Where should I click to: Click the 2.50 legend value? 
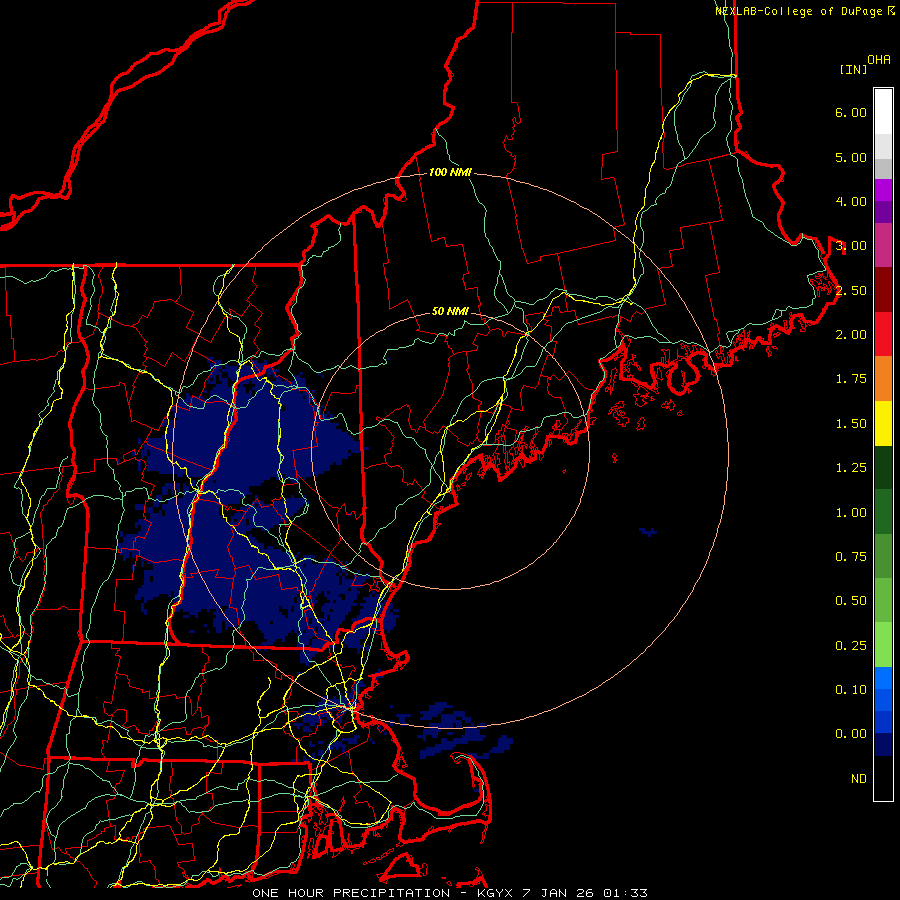click(851, 290)
